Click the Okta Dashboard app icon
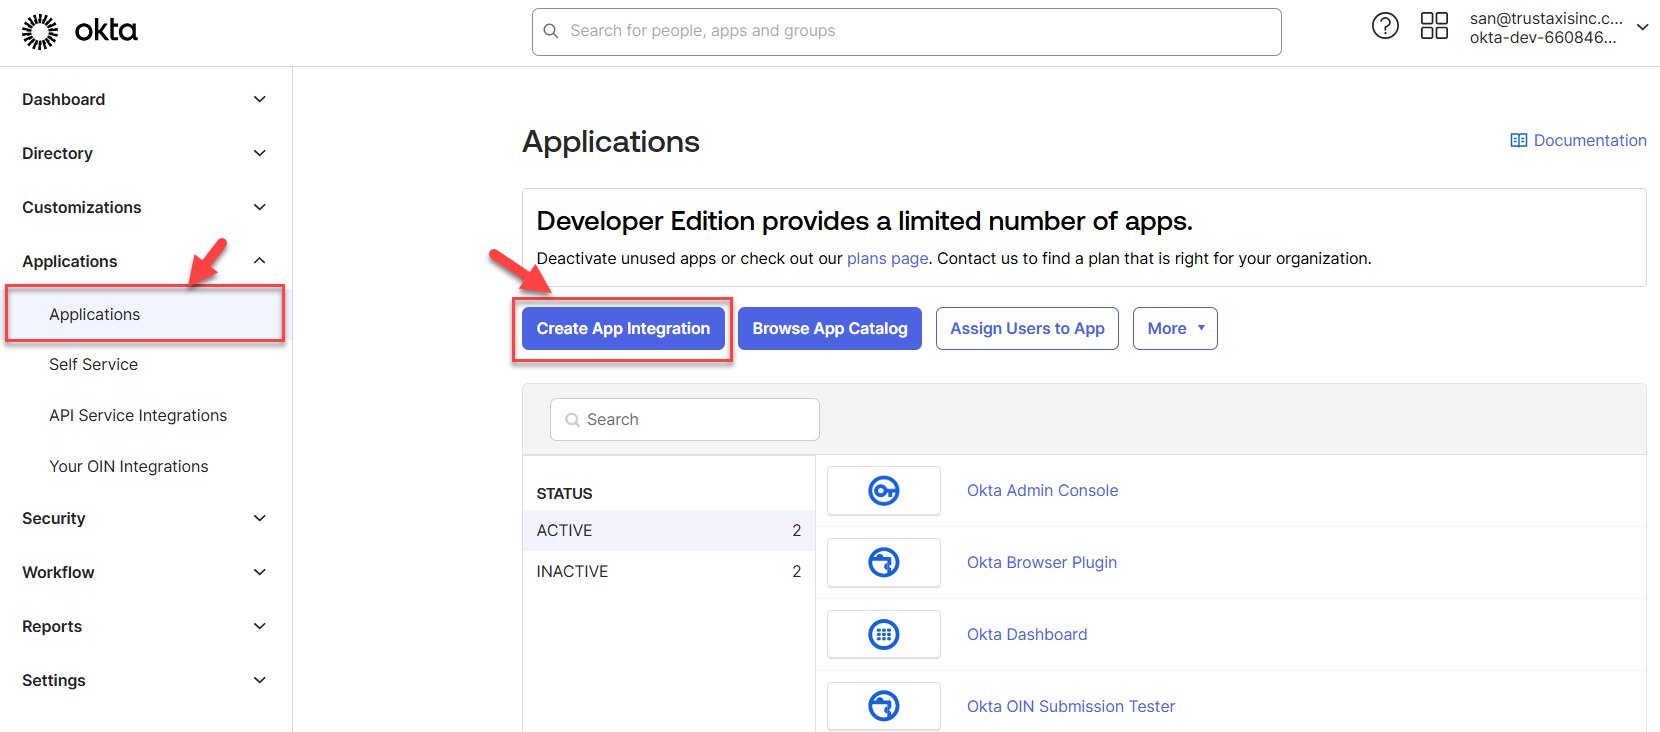This screenshot has height=732, width=1660. tap(884, 635)
